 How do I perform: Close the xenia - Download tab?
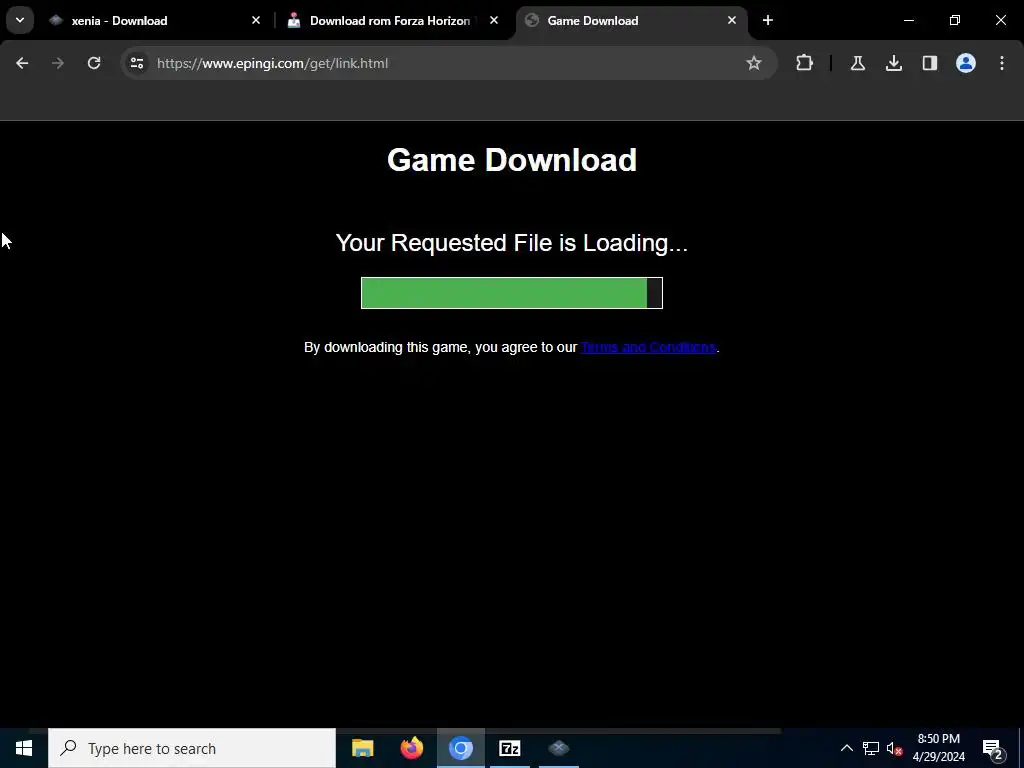(x=256, y=20)
